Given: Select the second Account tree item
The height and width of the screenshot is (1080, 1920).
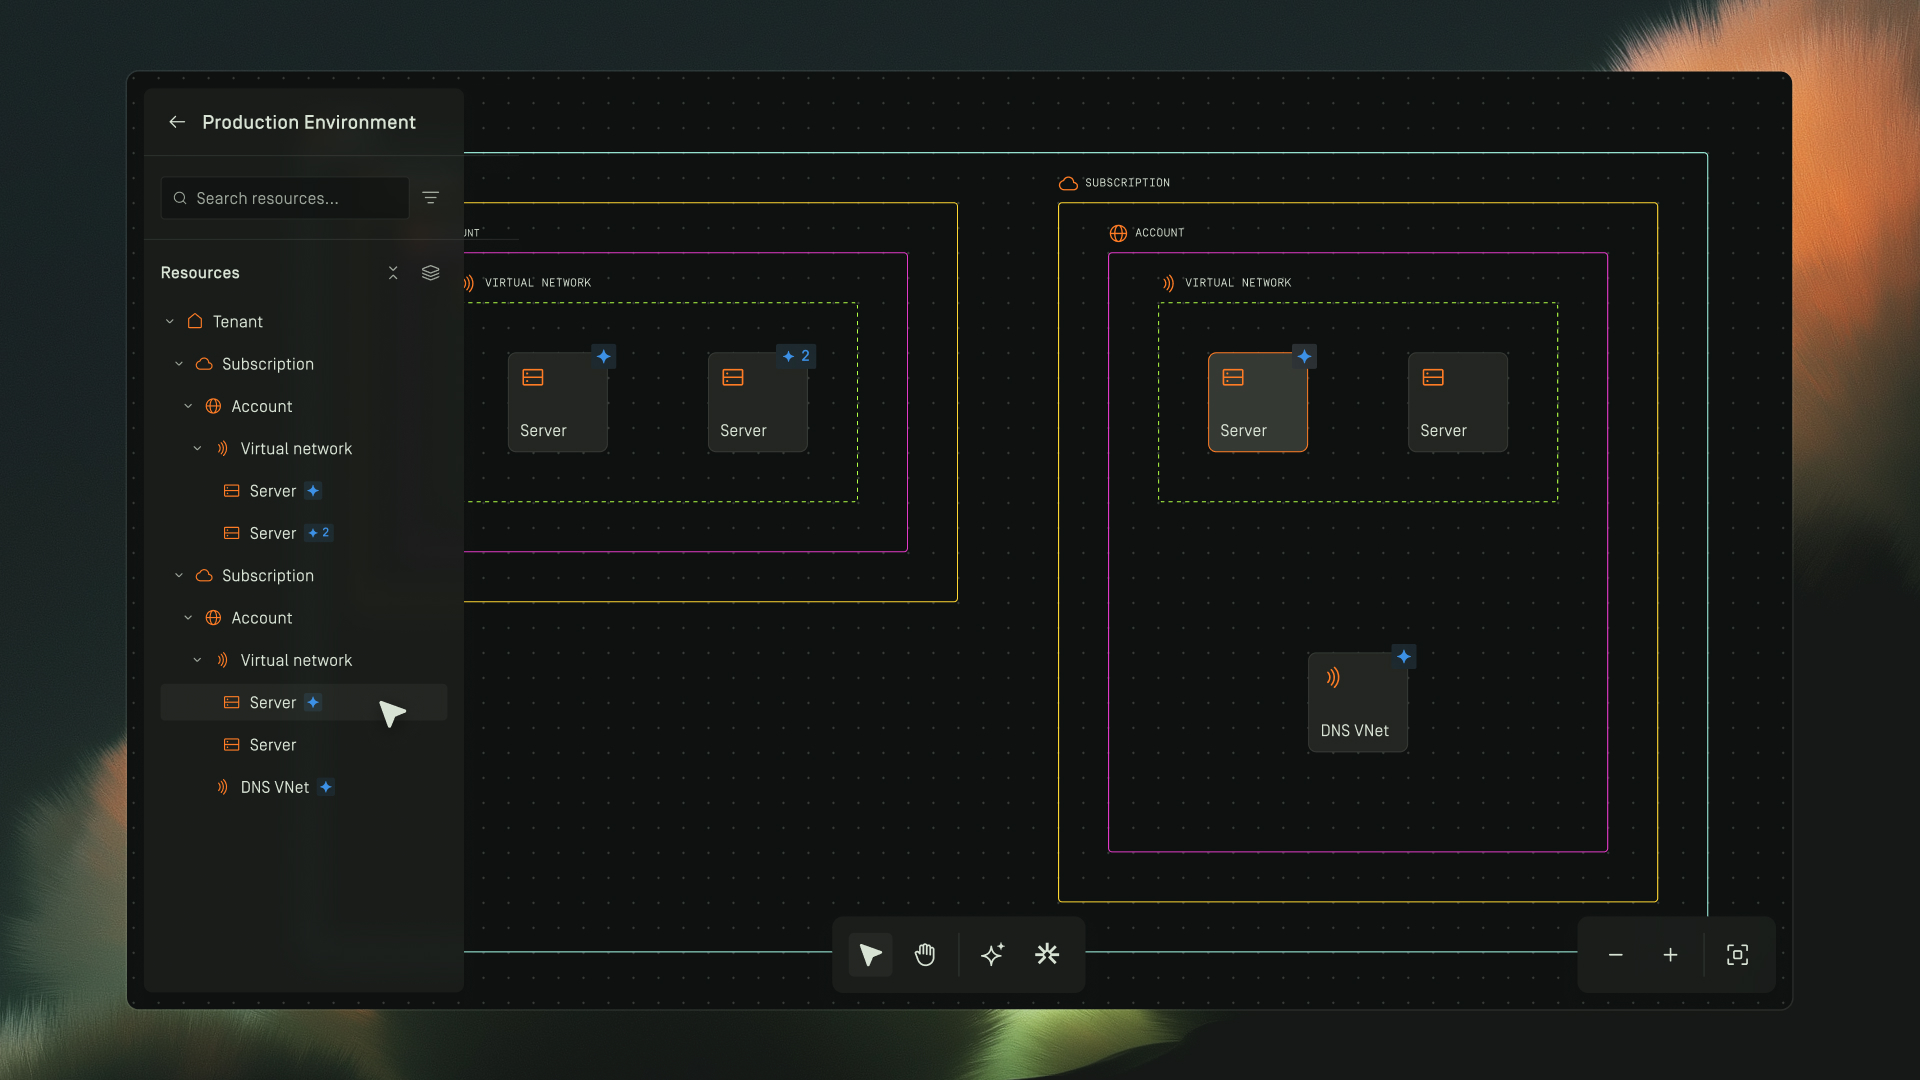Looking at the screenshot, I should tap(261, 618).
